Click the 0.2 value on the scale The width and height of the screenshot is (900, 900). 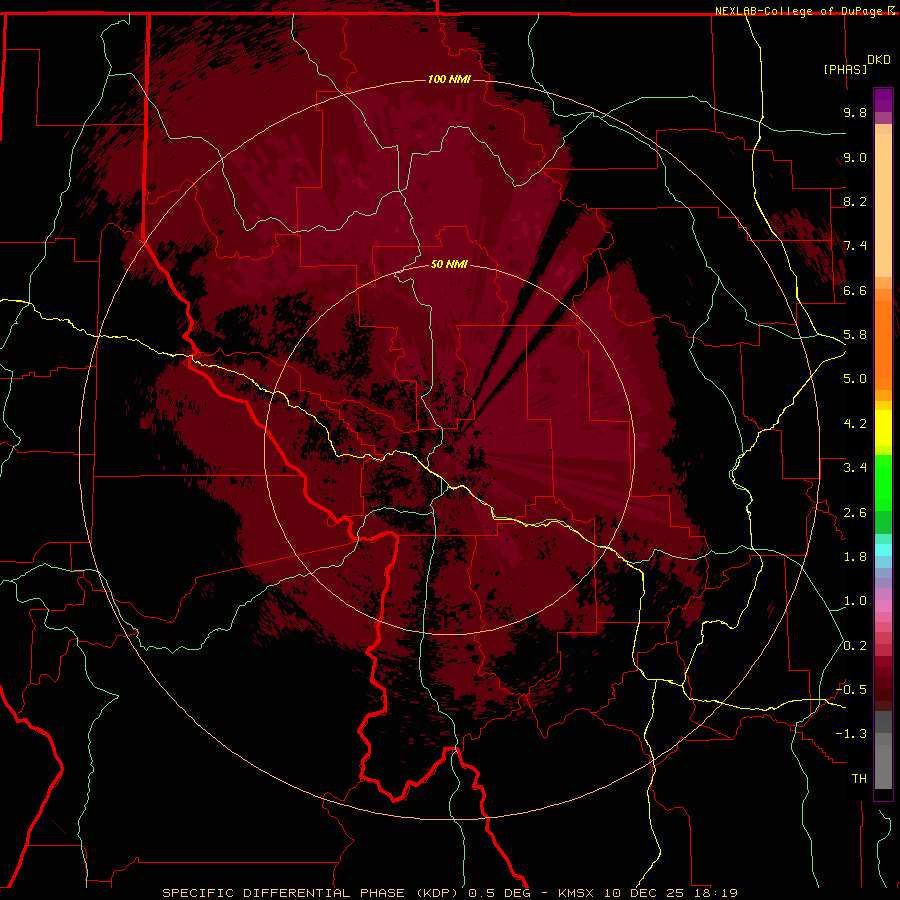point(855,646)
